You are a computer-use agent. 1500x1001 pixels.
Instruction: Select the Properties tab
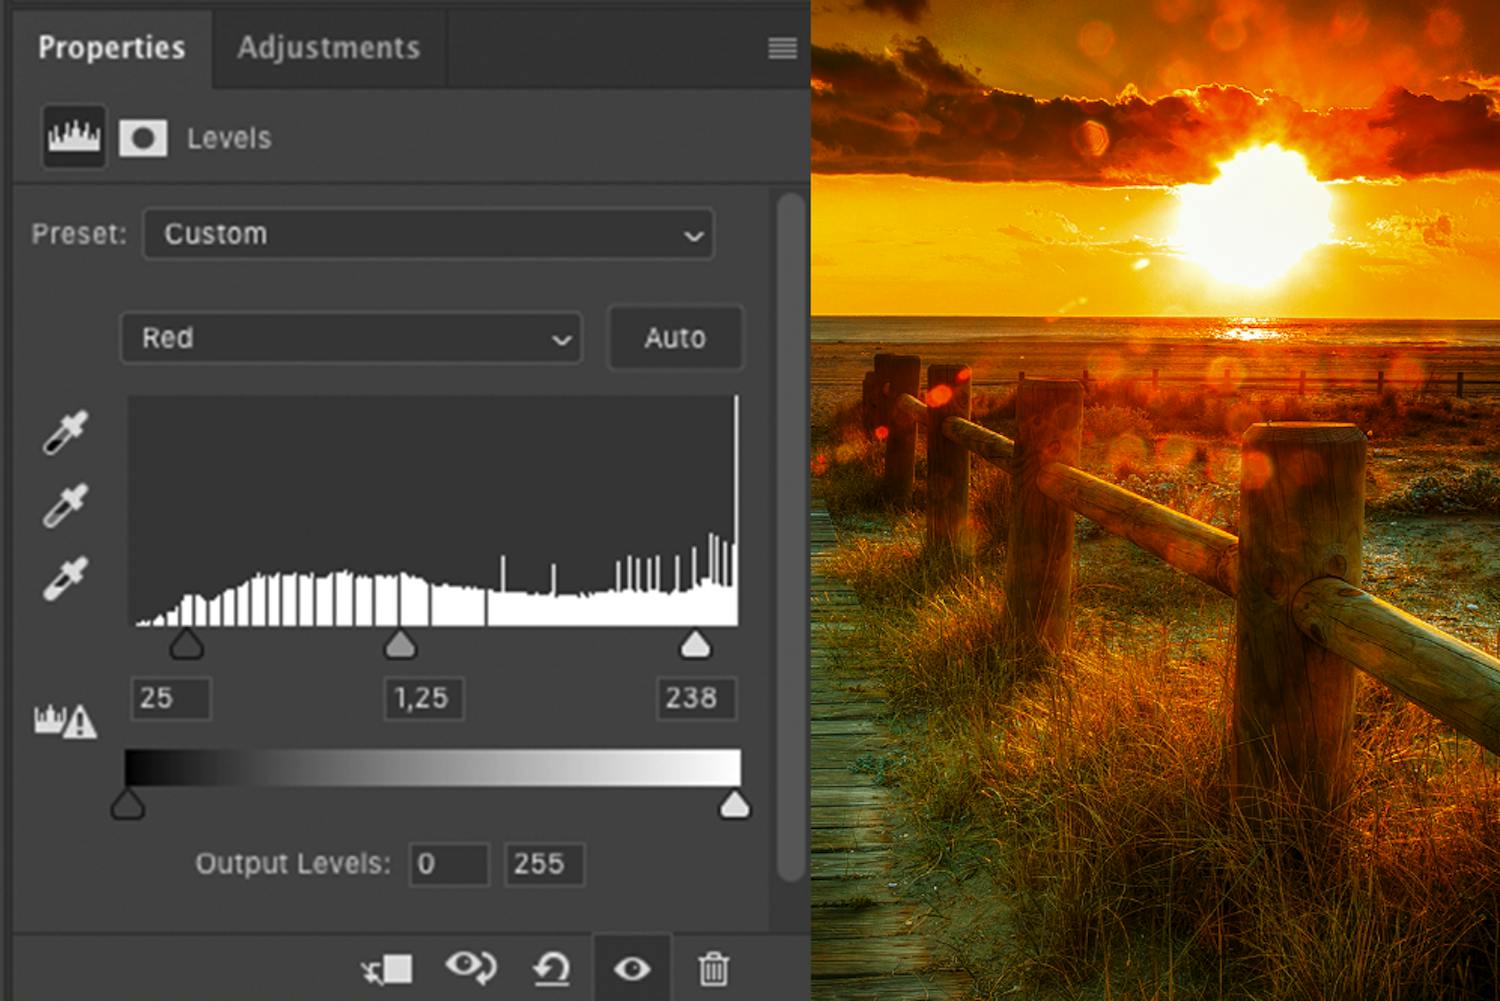click(x=111, y=47)
